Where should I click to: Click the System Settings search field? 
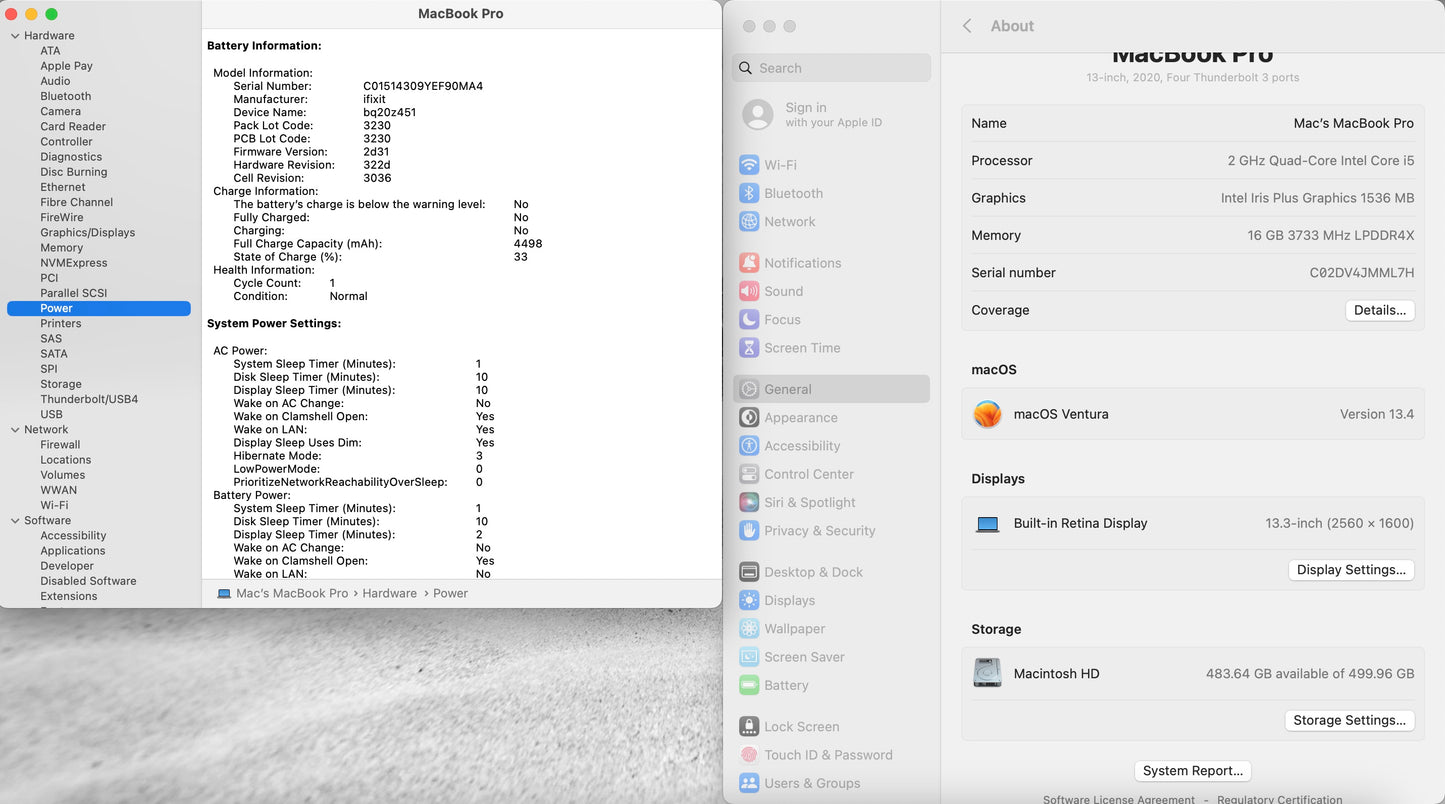pyautogui.click(x=832, y=68)
